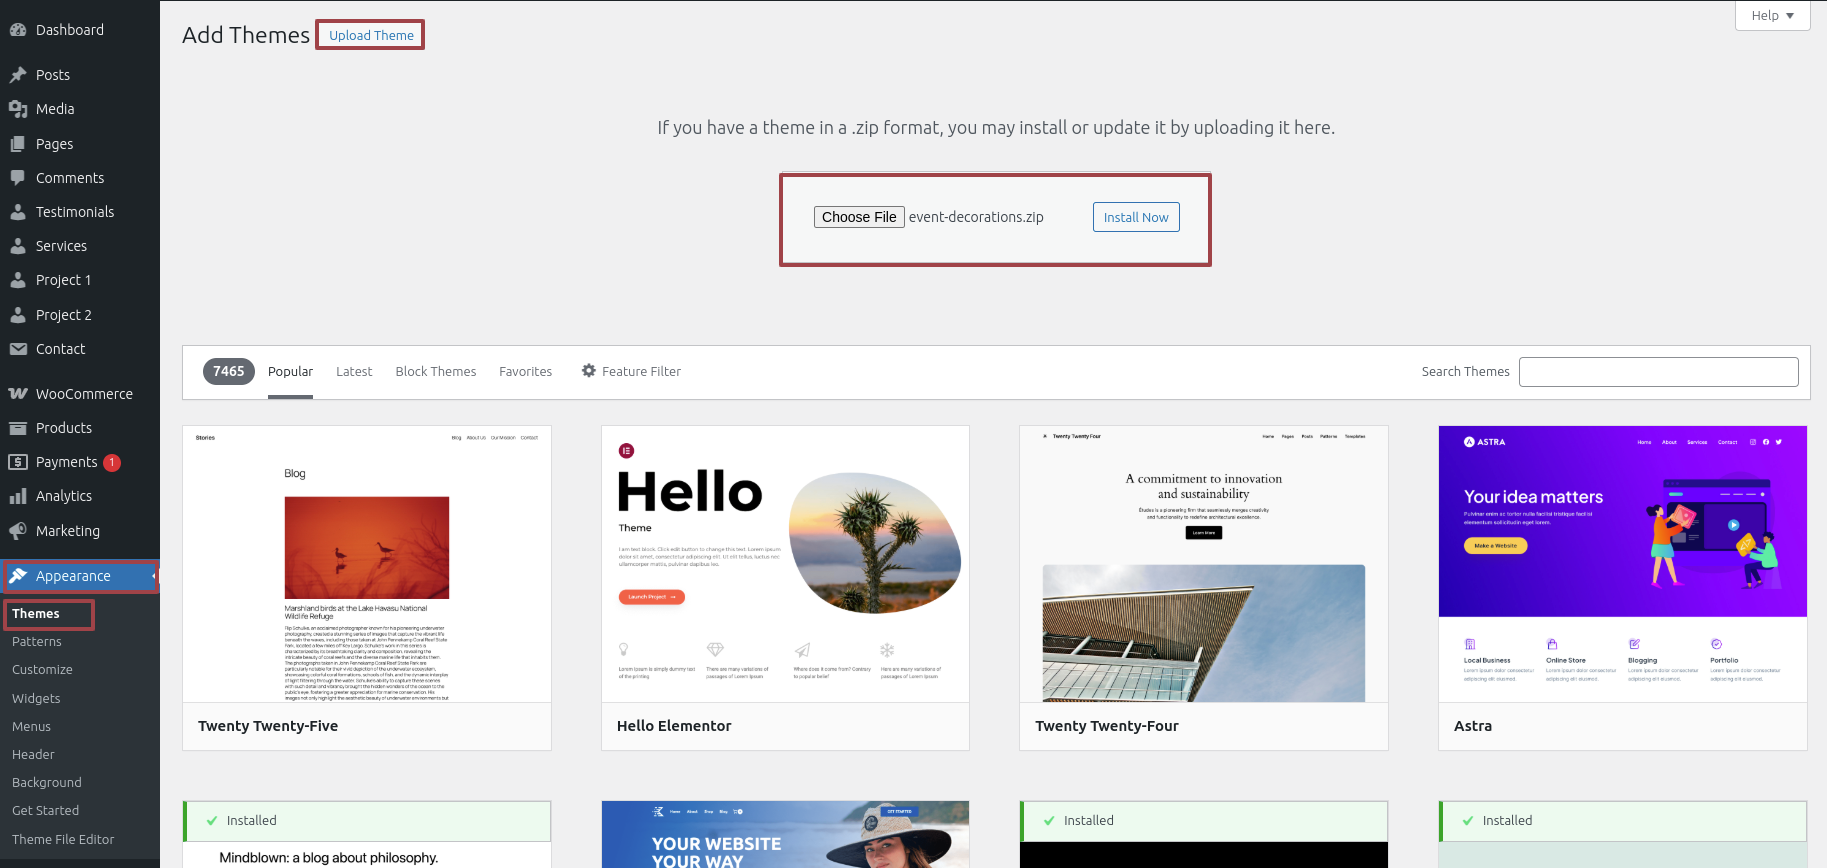Open the Menus submenu item
Screen dimensions: 1827x868
[x=31, y=727]
